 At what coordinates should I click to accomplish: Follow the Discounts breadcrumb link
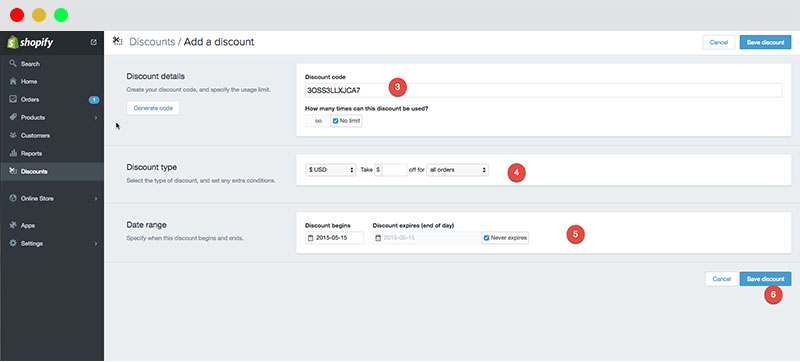152,42
